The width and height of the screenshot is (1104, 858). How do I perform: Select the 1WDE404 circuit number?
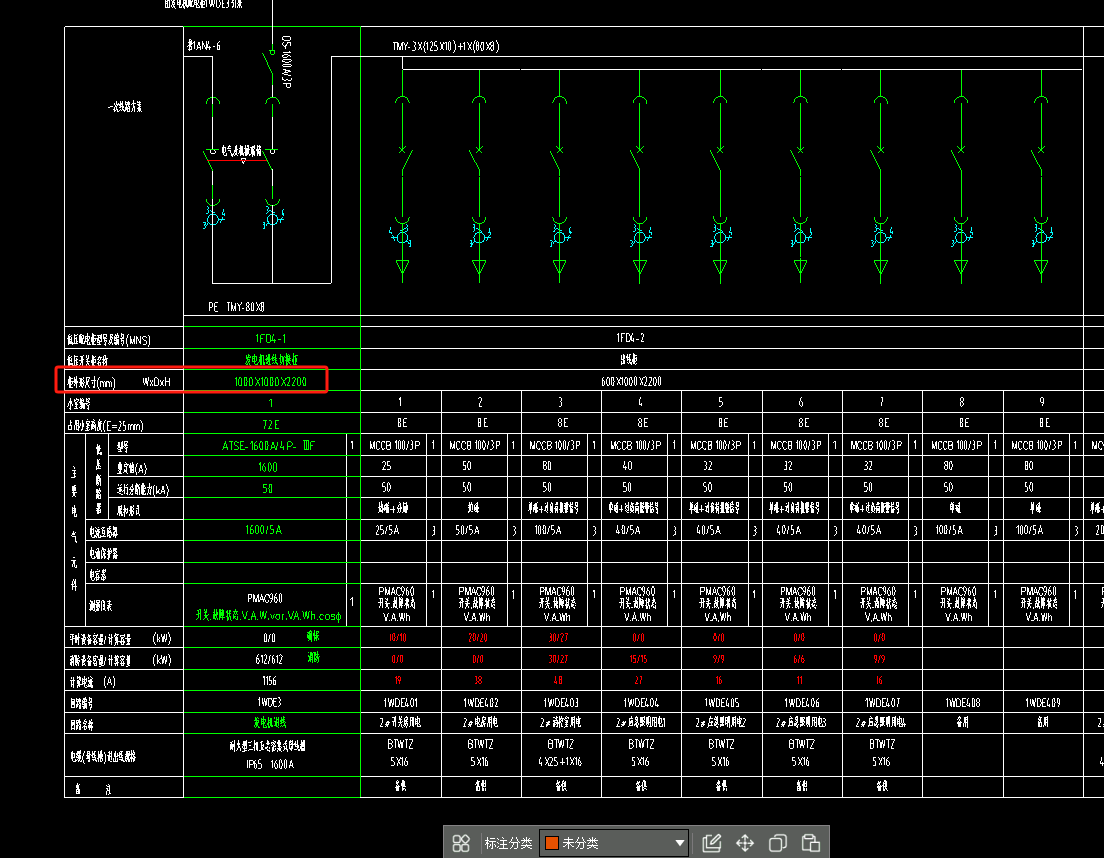coord(641,702)
